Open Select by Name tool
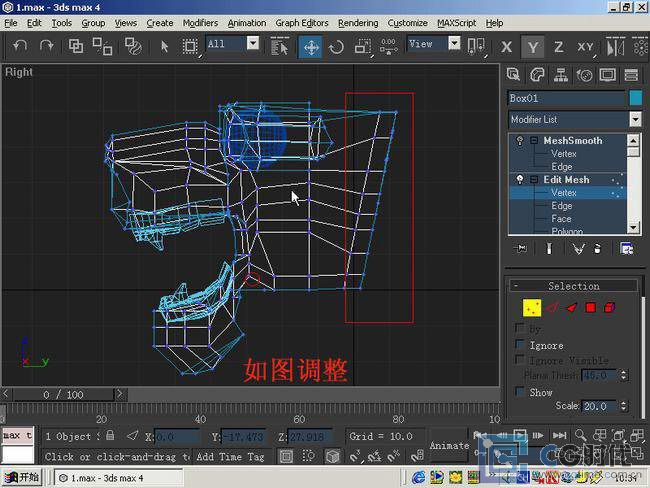This screenshot has width=650, height=488. pos(279,46)
